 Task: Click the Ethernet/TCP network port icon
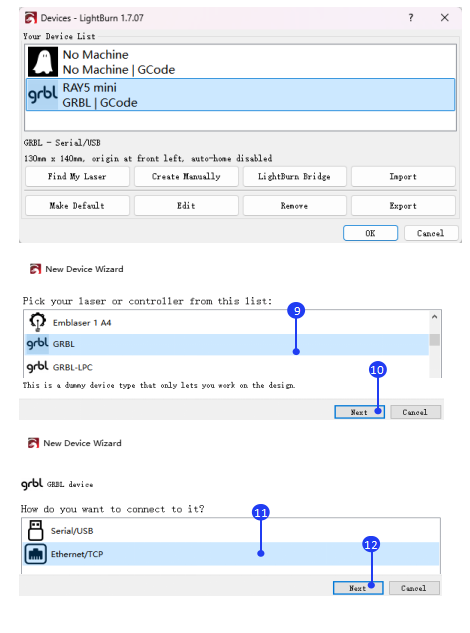tap(36, 554)
